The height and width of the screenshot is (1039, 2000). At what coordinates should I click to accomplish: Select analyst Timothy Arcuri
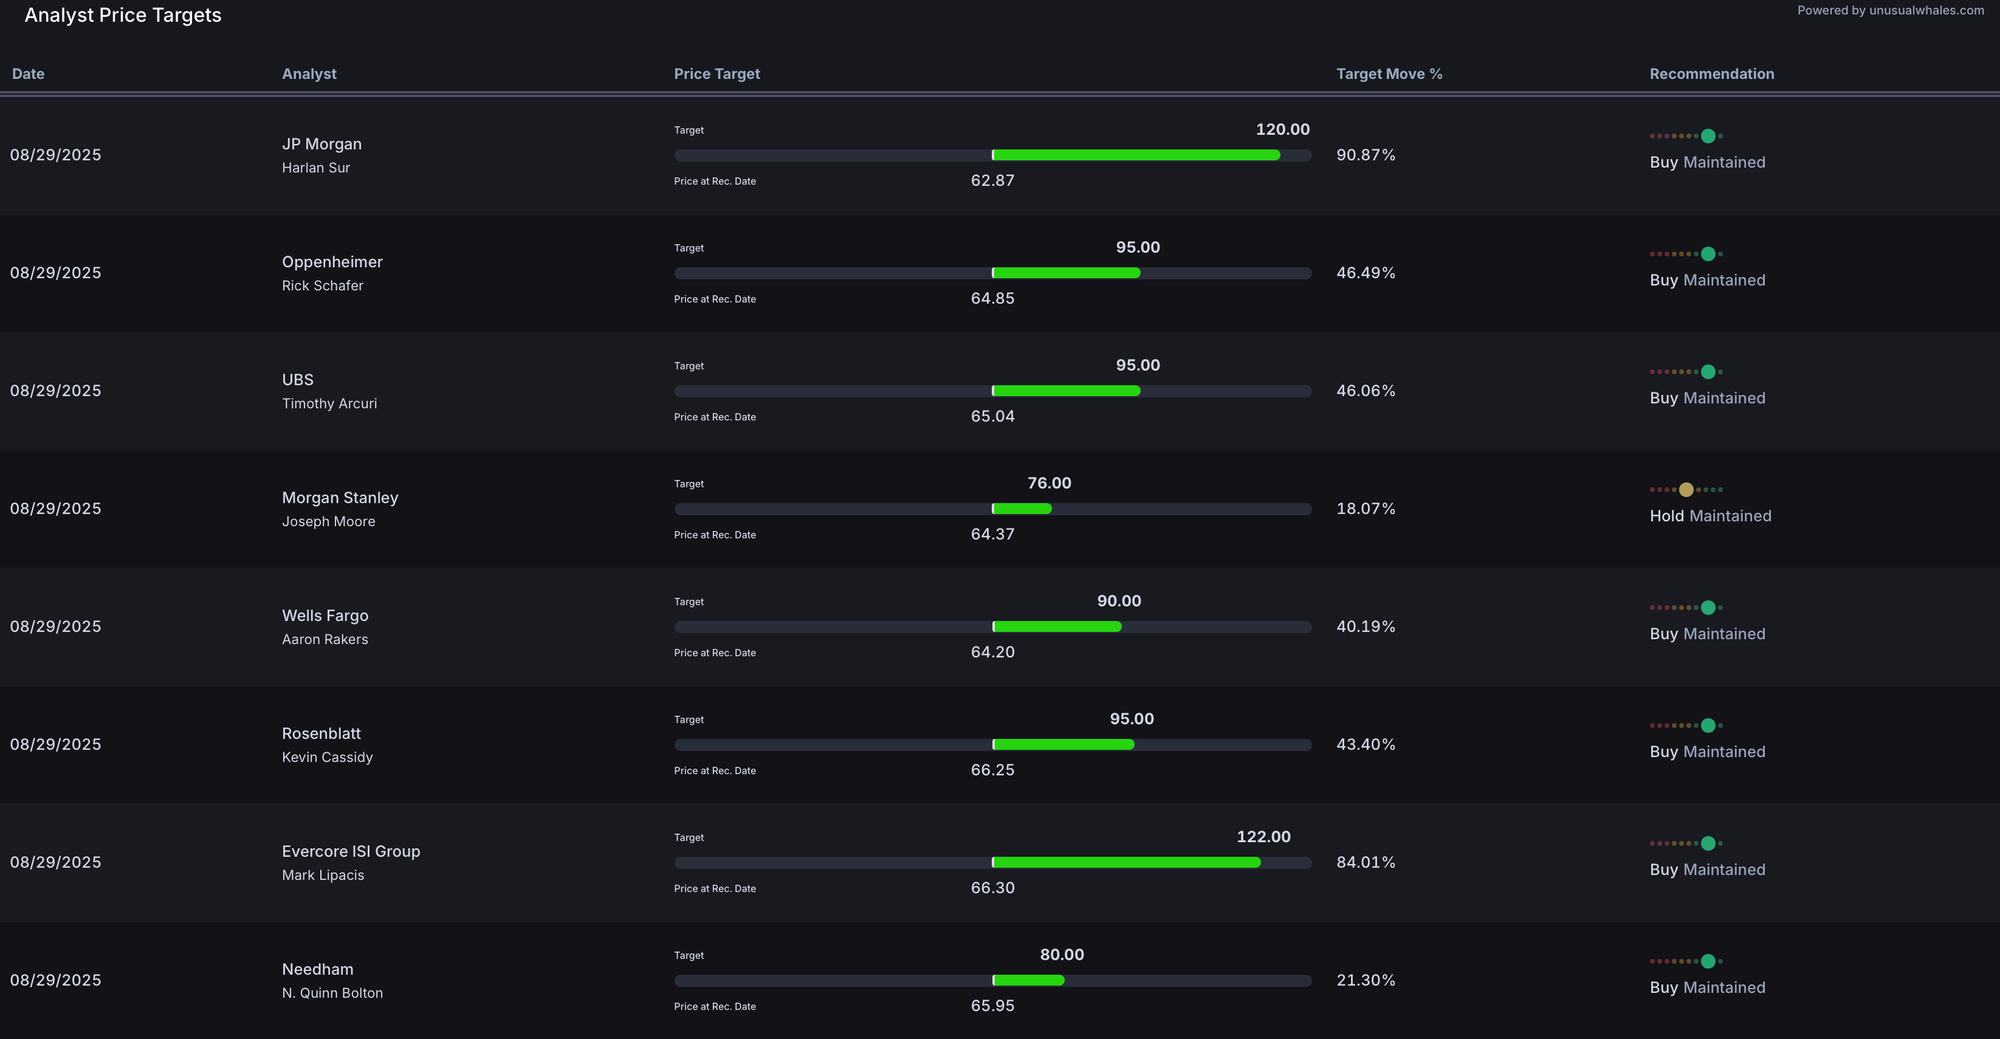tap(330, 404)
